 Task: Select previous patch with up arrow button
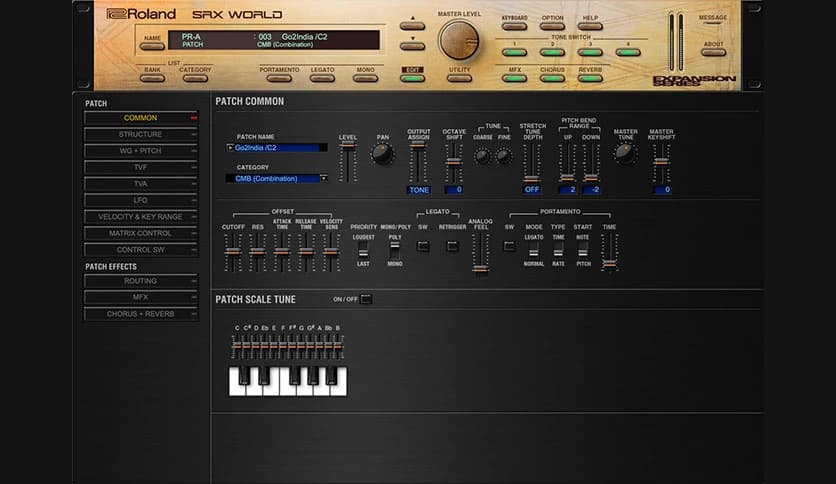(412, 26)
